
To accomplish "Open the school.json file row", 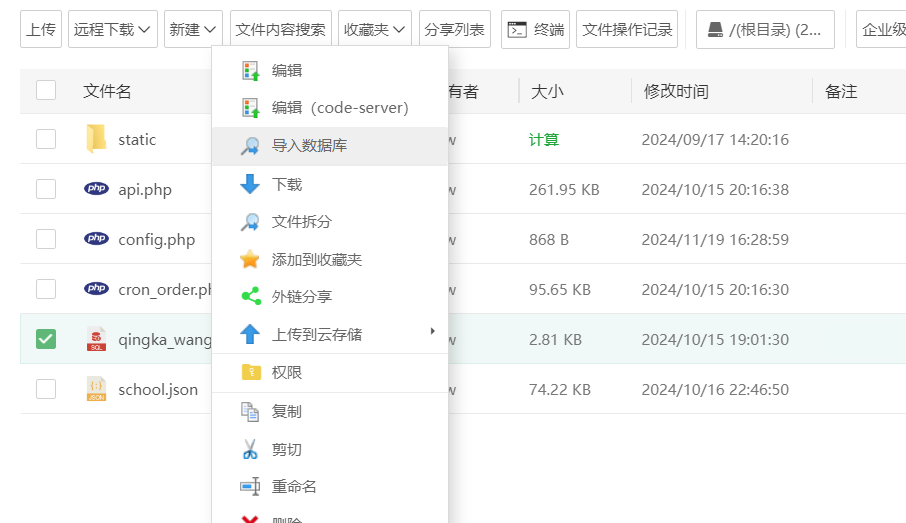I will tap(158, 390).
